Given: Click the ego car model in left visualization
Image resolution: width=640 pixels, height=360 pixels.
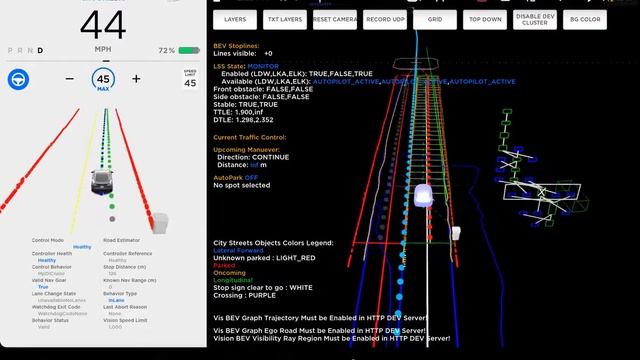Looking at the screenshot, I should point(101,182).
